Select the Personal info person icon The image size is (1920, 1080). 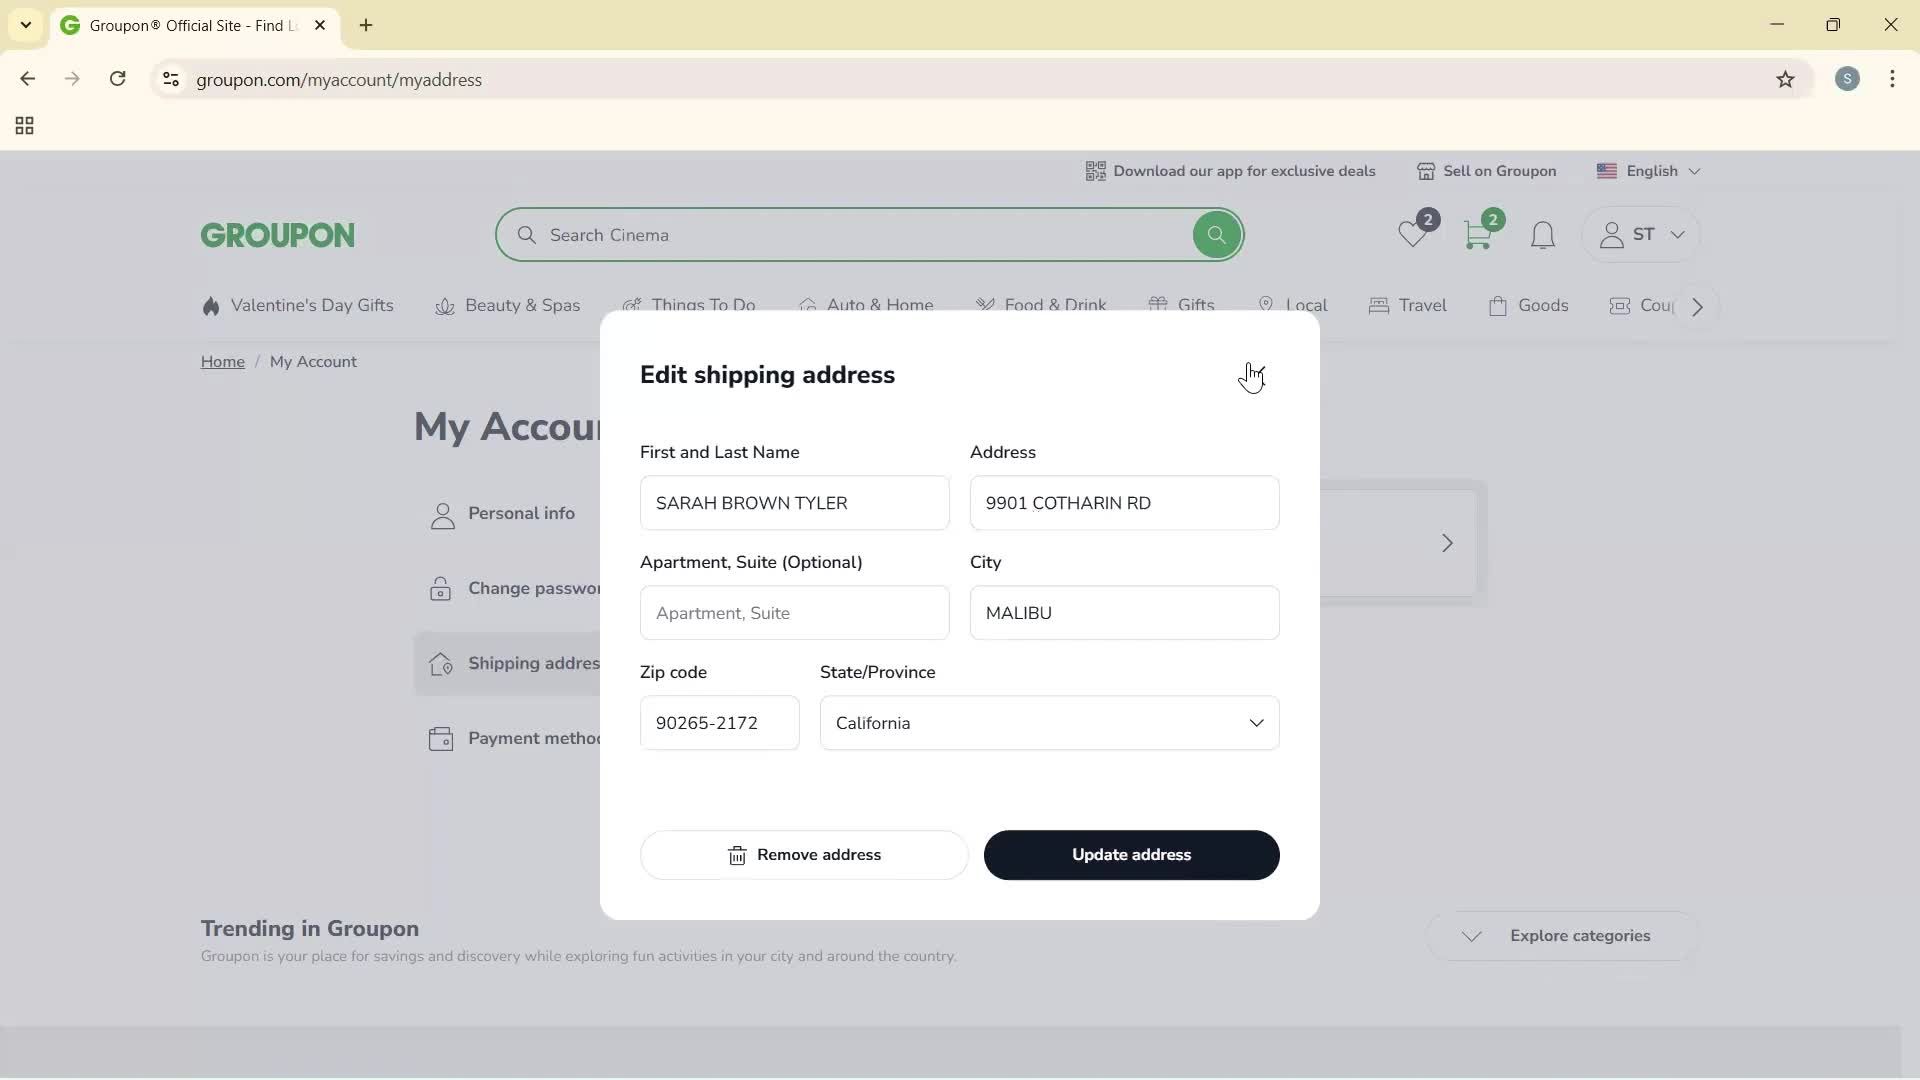pos(441,514)
